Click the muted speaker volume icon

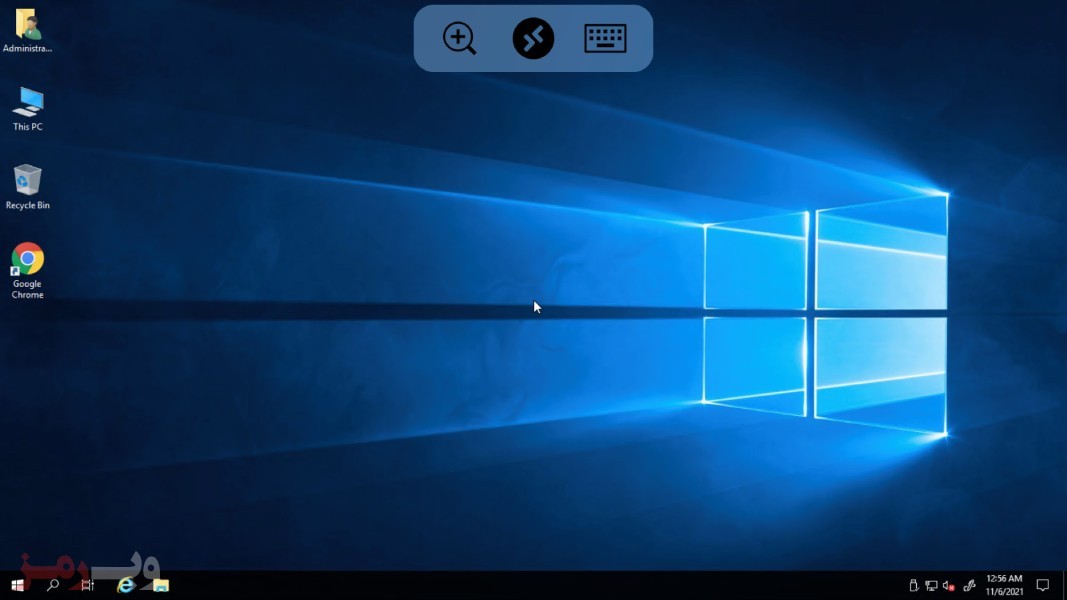click(949, 585)
